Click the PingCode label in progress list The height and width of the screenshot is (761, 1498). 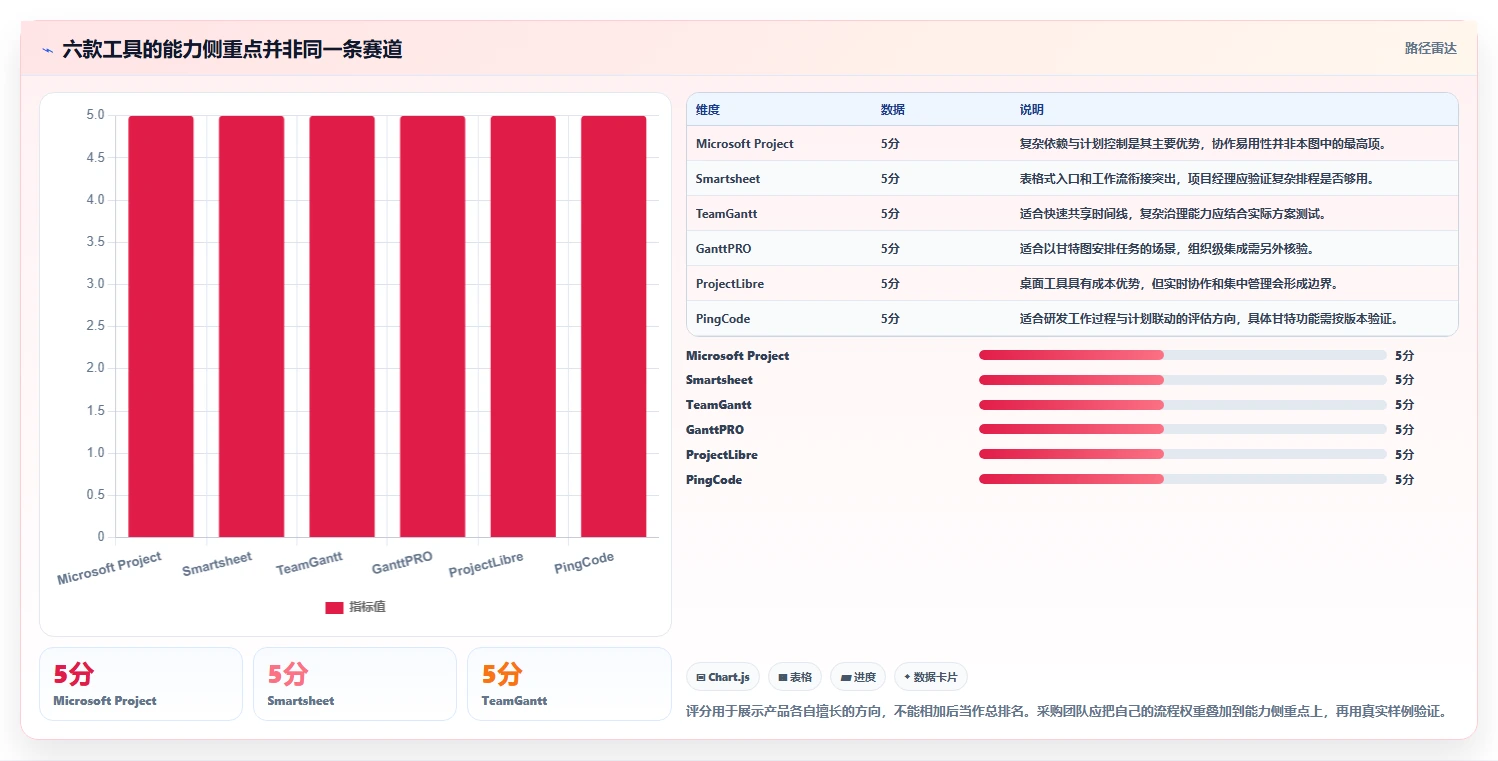(x=714, y=480)
